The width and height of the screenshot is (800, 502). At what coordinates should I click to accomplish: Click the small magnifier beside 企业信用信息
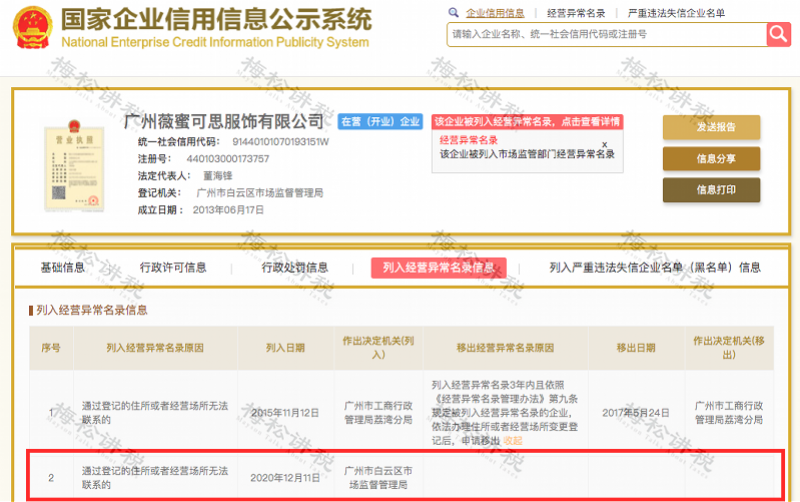pyautogui.click(x=453, y=13)
